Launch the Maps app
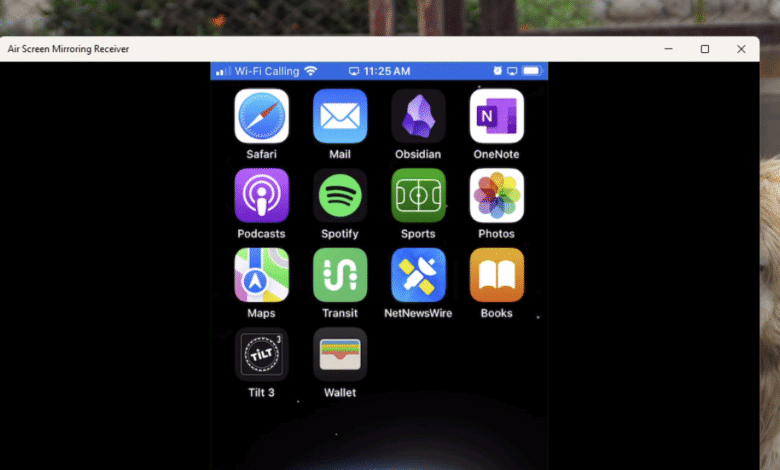This screenshot has width=780, height=470. 261,275
